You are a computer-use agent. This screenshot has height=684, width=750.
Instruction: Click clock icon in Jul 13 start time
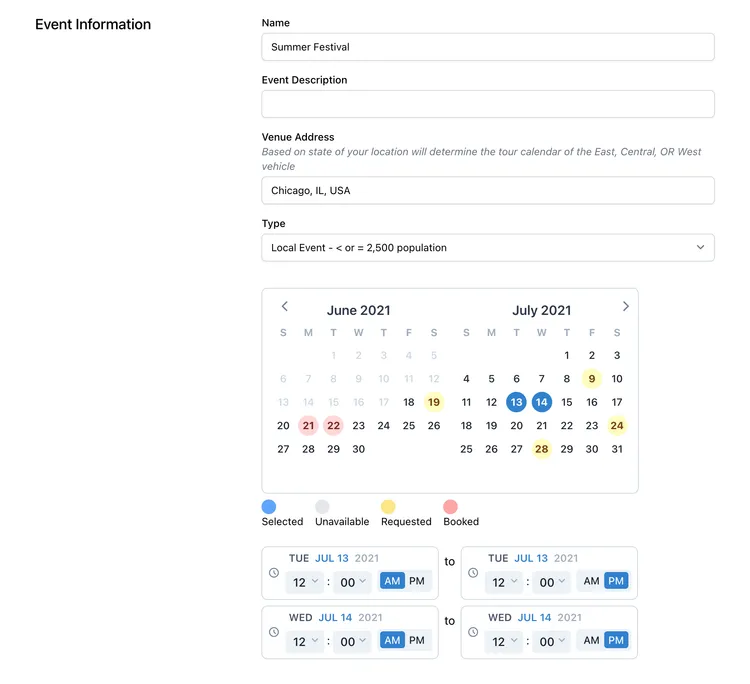(274, 573)
